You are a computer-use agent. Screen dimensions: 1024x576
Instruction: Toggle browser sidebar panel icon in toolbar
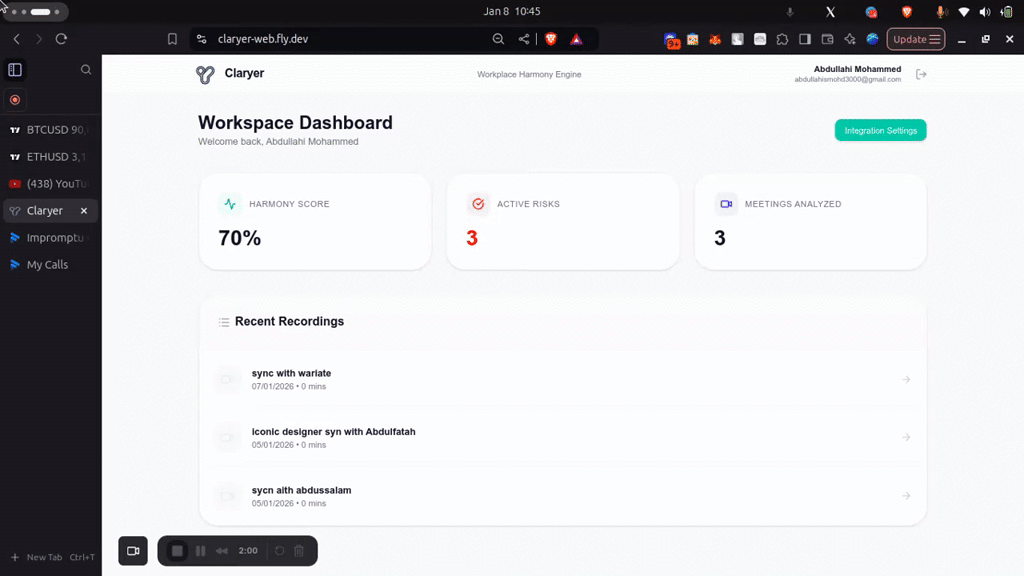tap(805, 39)
